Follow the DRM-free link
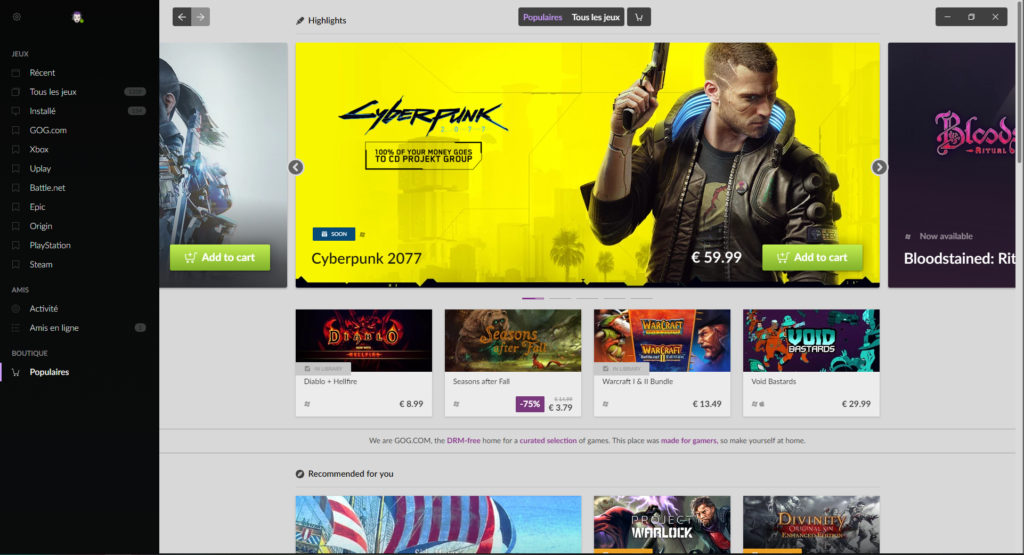 click(x=463, y=441)
